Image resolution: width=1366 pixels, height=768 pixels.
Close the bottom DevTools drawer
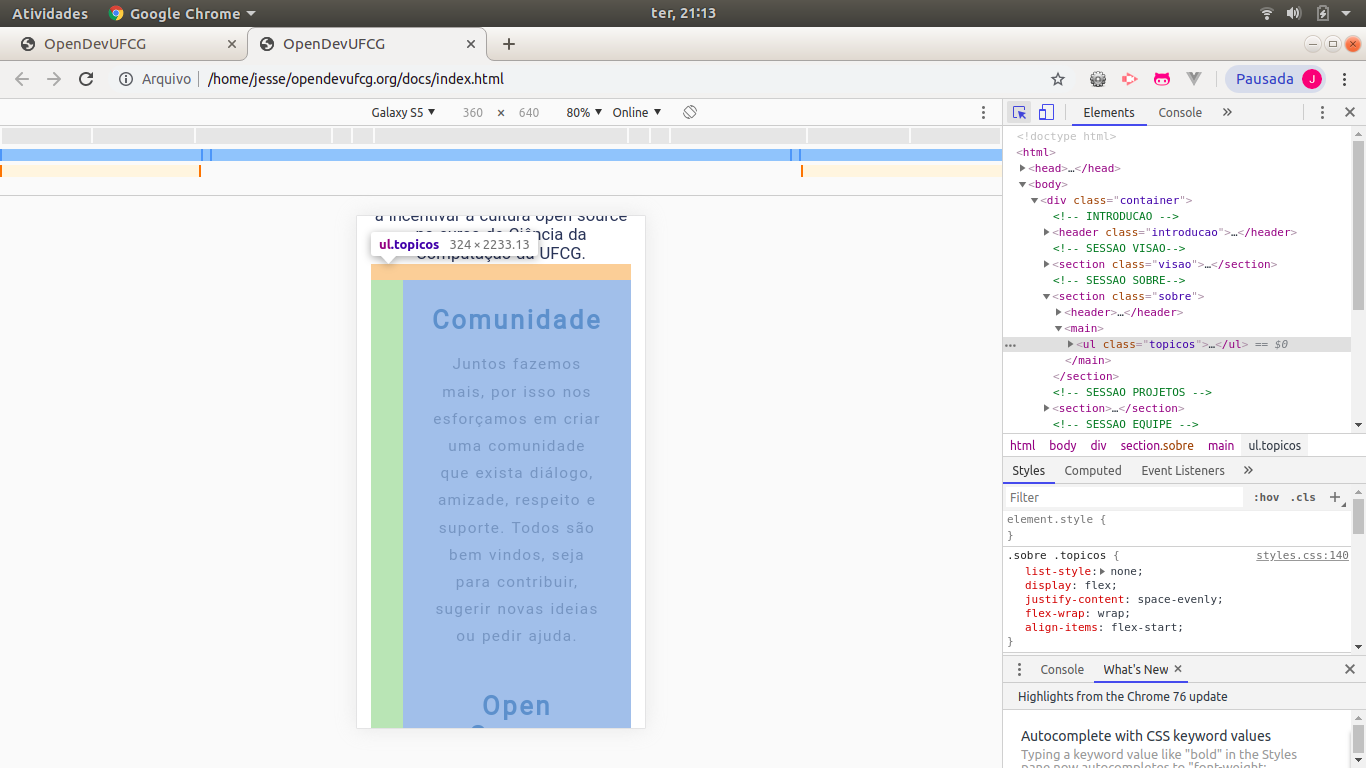click(x=1349, y=669)
